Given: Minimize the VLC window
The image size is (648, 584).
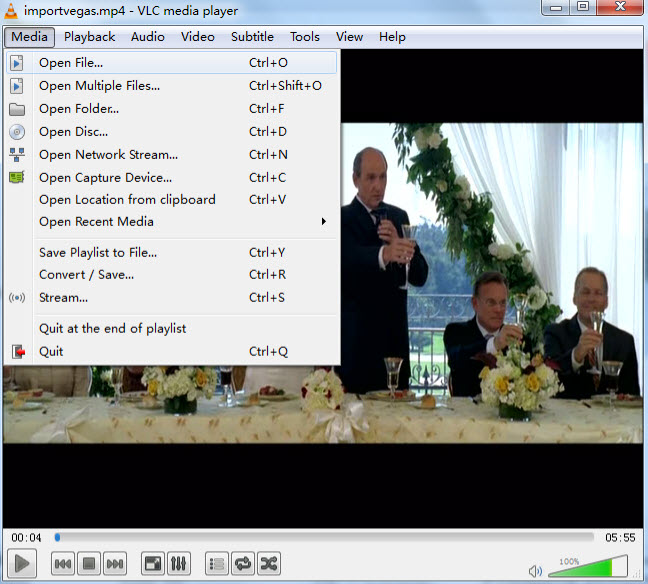Looking at the screenshot, I should (x=556, y=7).
